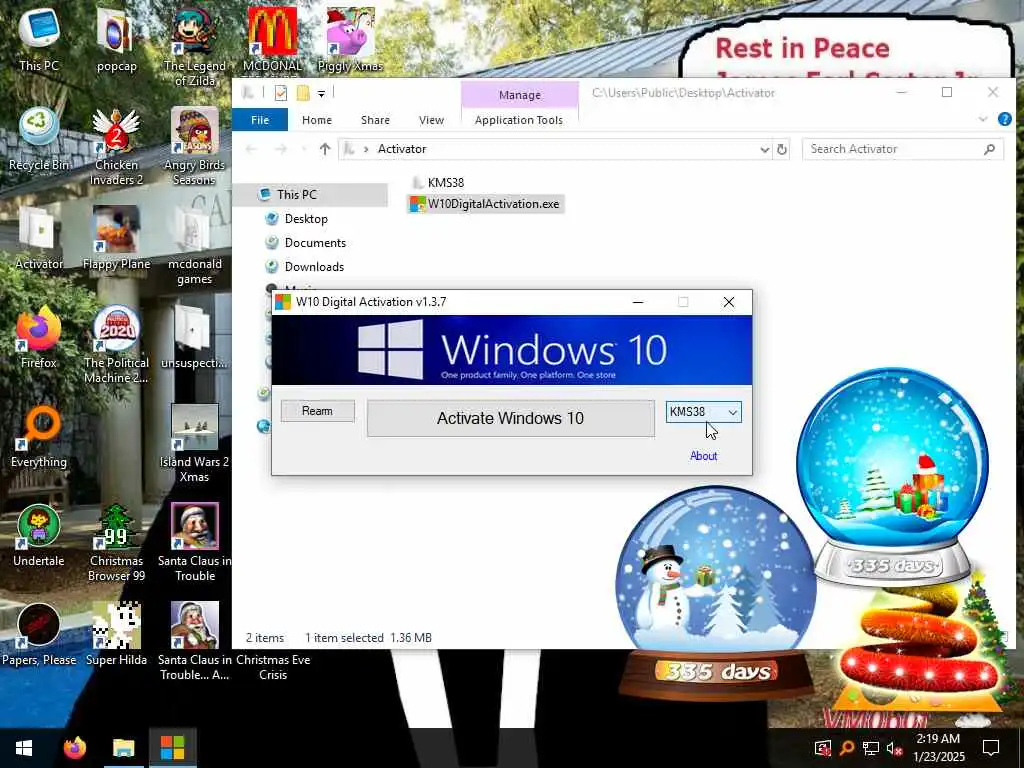Open The Legend of Zilda shortcut

pyautogui.click(x=194, y=47)
